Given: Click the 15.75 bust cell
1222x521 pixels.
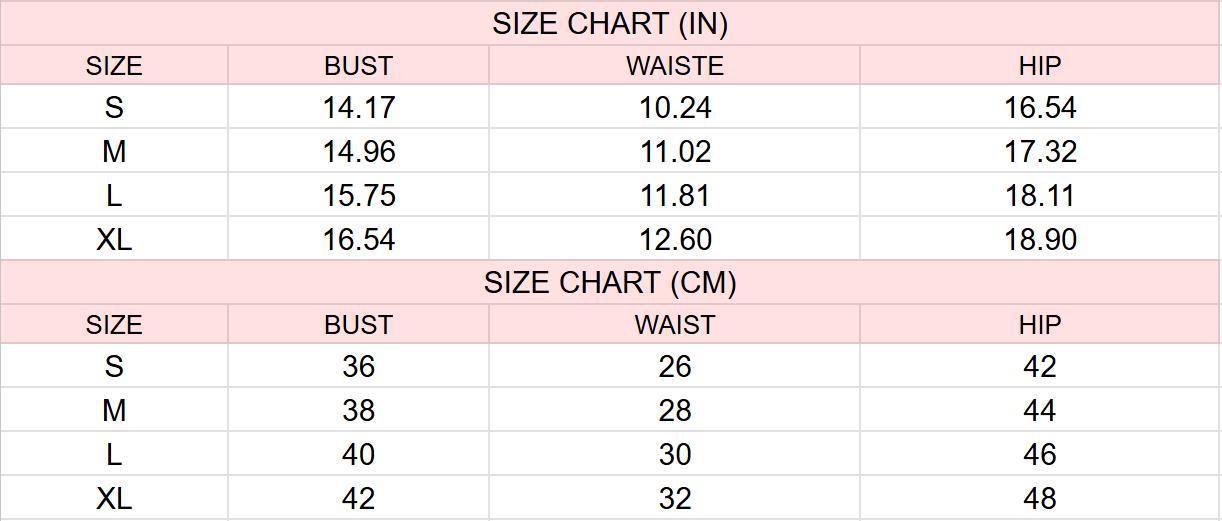Looking at the screenshot, I should click(x=359, y=195).
